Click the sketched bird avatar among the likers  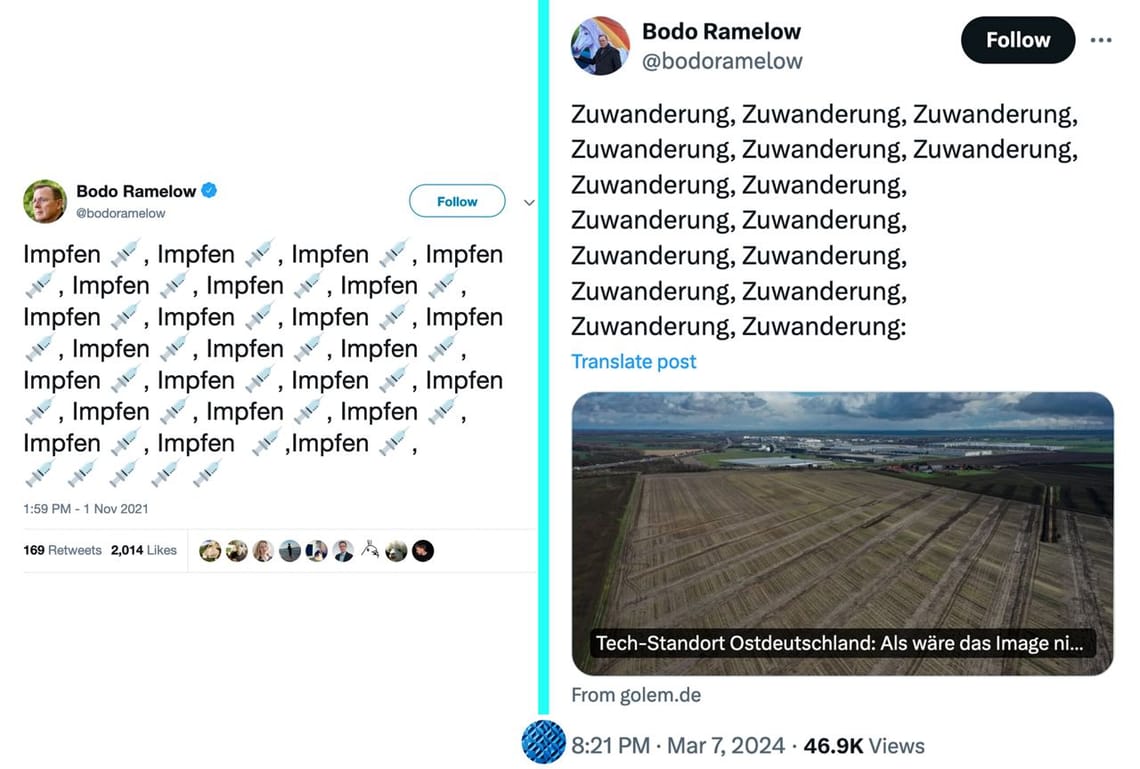[x=370, y=550]
